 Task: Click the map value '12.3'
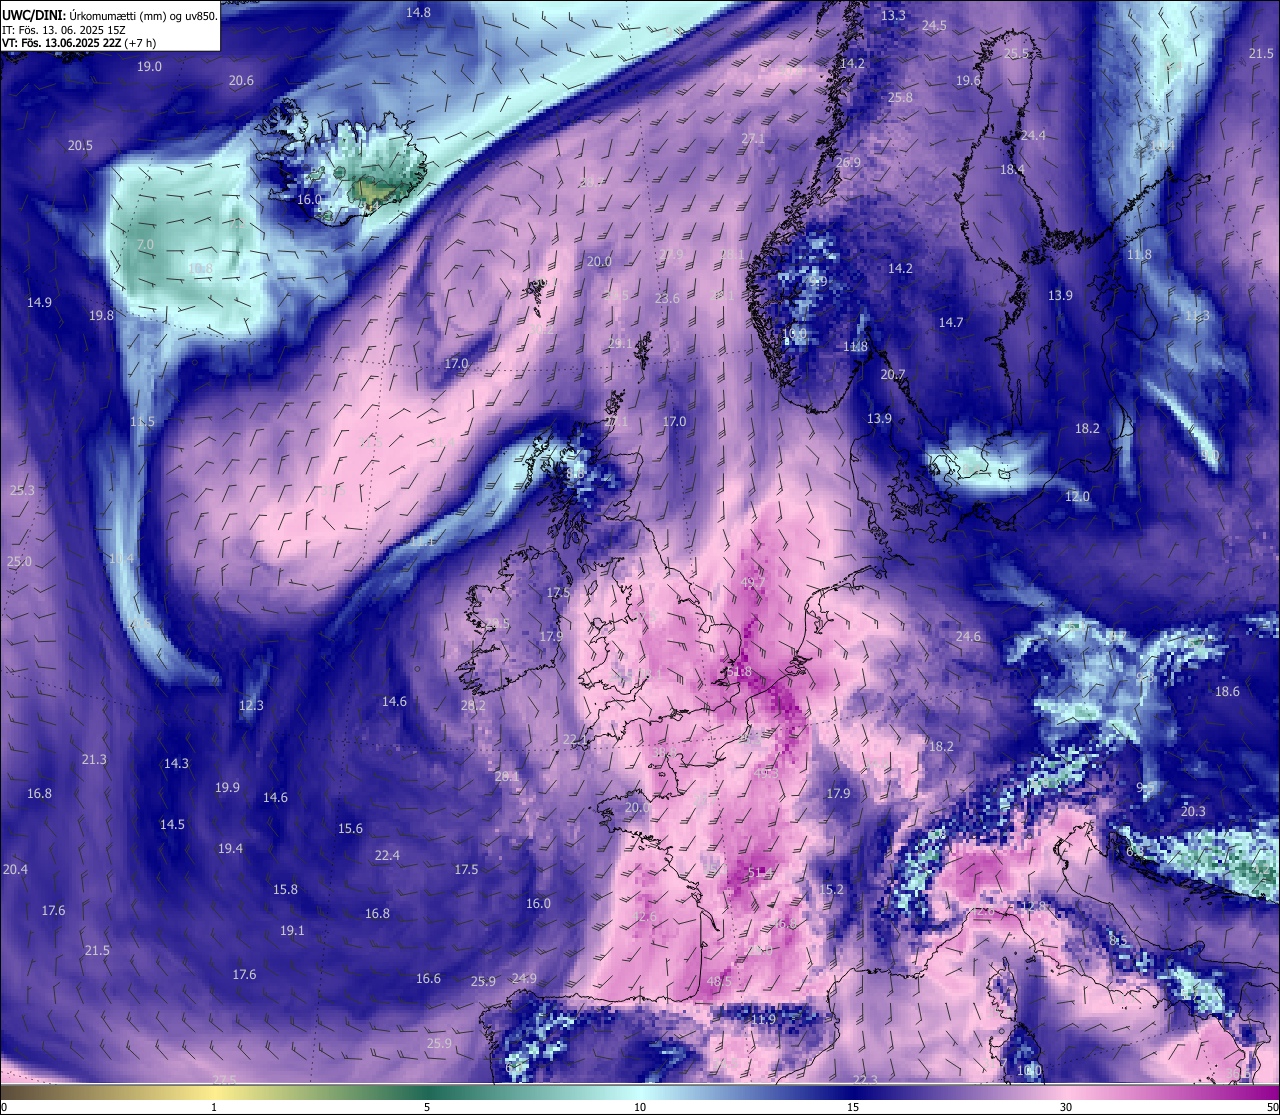coord(251,705)
